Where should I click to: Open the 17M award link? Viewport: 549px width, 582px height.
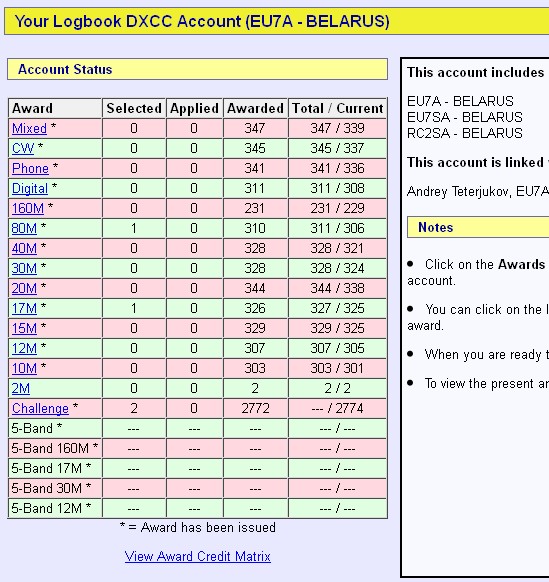pos(24,308)
